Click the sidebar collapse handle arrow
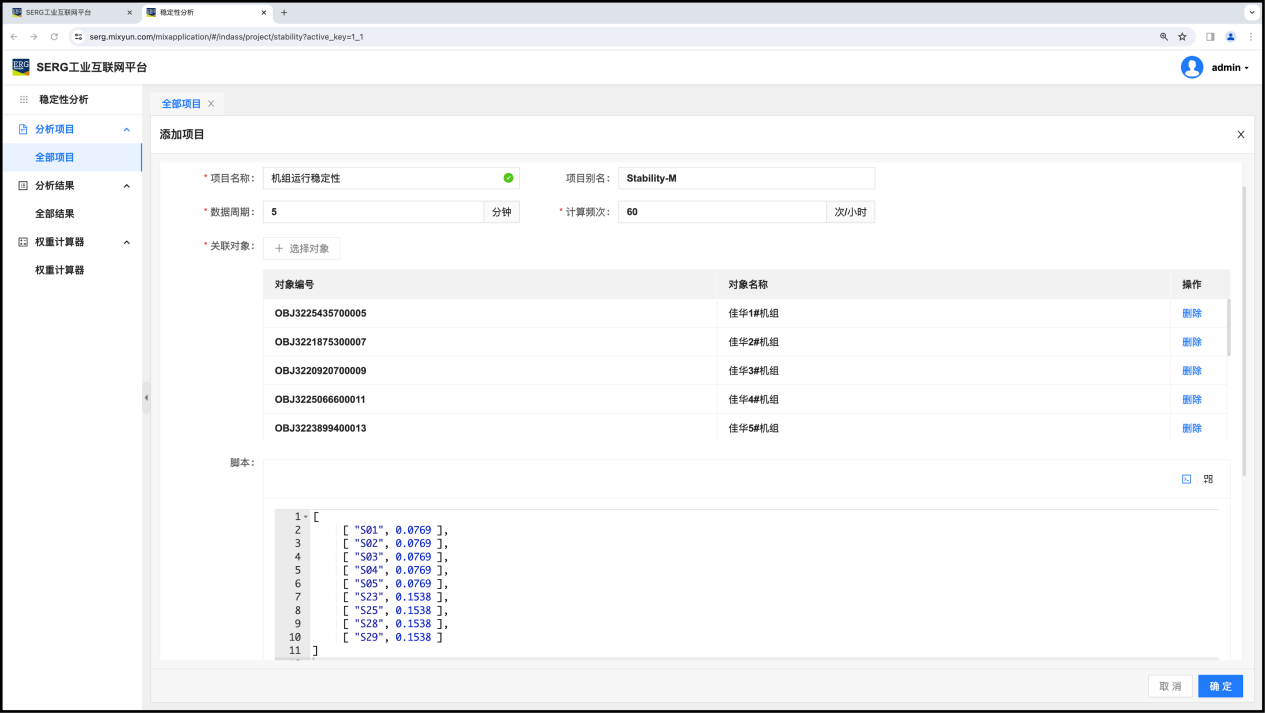This screenshot has width=1265, height=713. 146,397
